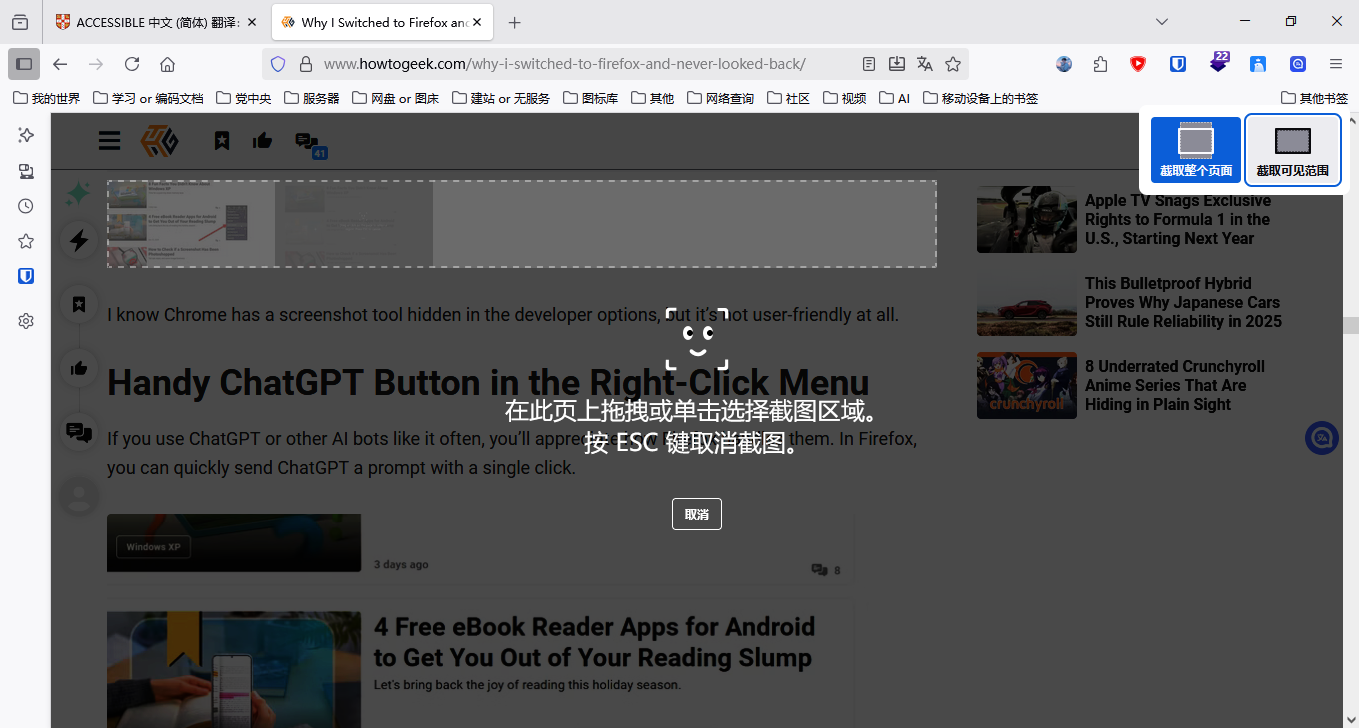Show browsing history in the sidebar
Image resolution: width=1359 pixels, height=728 pixels.
(26, 206)
